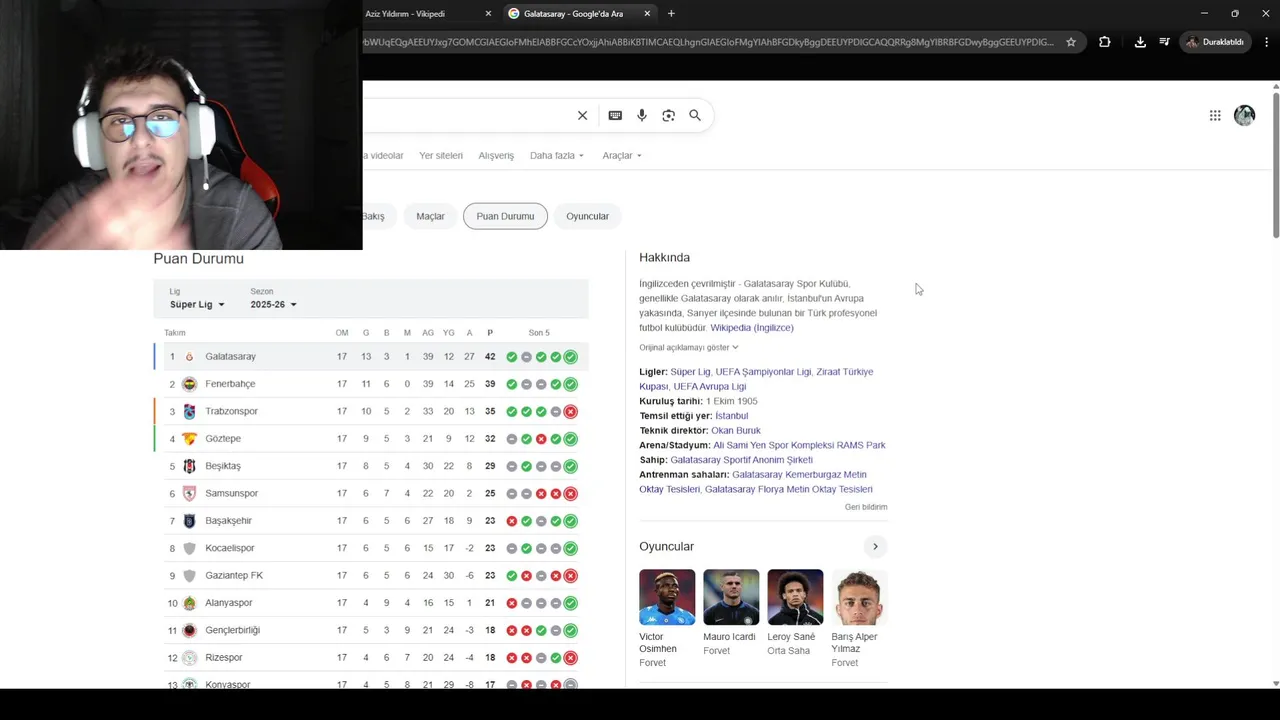Click the Gençlerbirliği club logo
1280x720 pixels.
point(189,630)
